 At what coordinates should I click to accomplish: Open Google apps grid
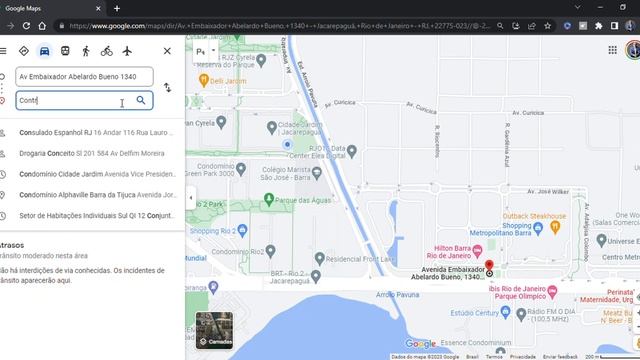[x=612, y=50]
